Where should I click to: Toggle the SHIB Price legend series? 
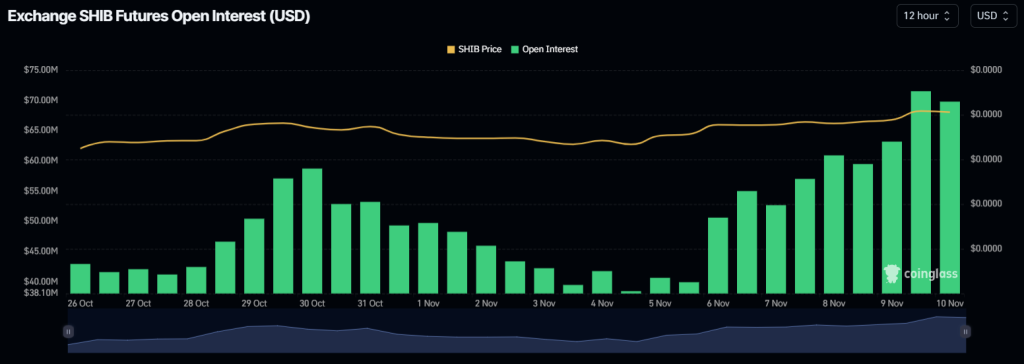pyautogui.click(x=474, y=49)
